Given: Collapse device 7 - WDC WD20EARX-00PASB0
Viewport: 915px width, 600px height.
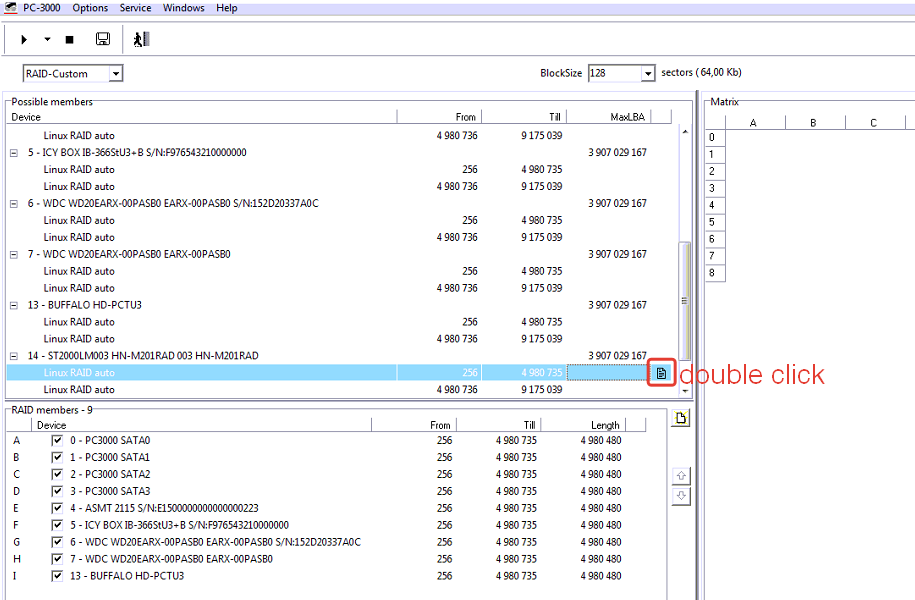Looking at the screenshot, I should point(14,254).
